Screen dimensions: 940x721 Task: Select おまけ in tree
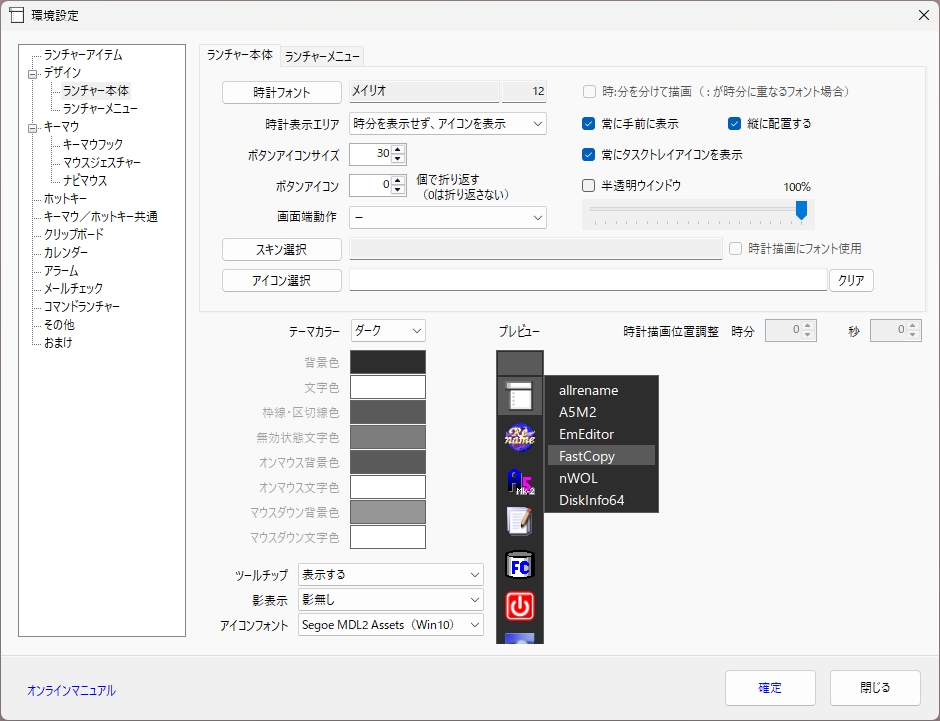(58, 343)
